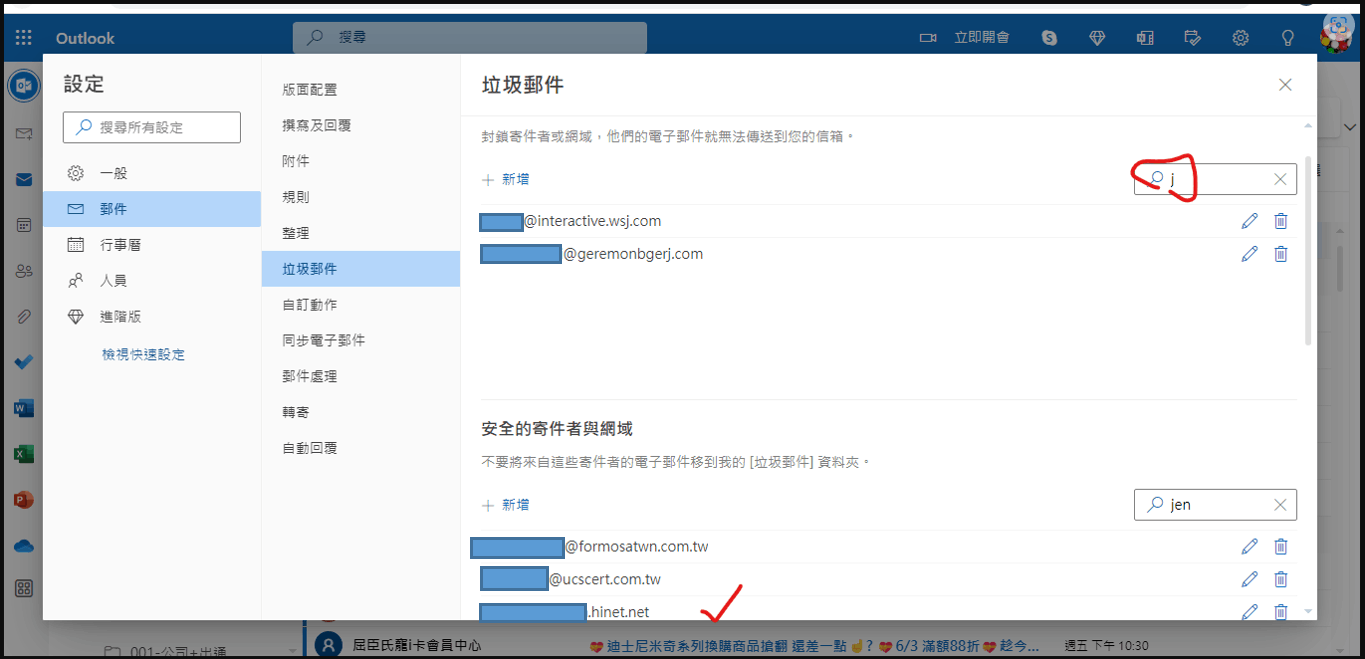This screenshot has width=1365, height=659.
Task: Delete the @geremonbgerj.com blocked sender entry
Action: pos(1281,253)
